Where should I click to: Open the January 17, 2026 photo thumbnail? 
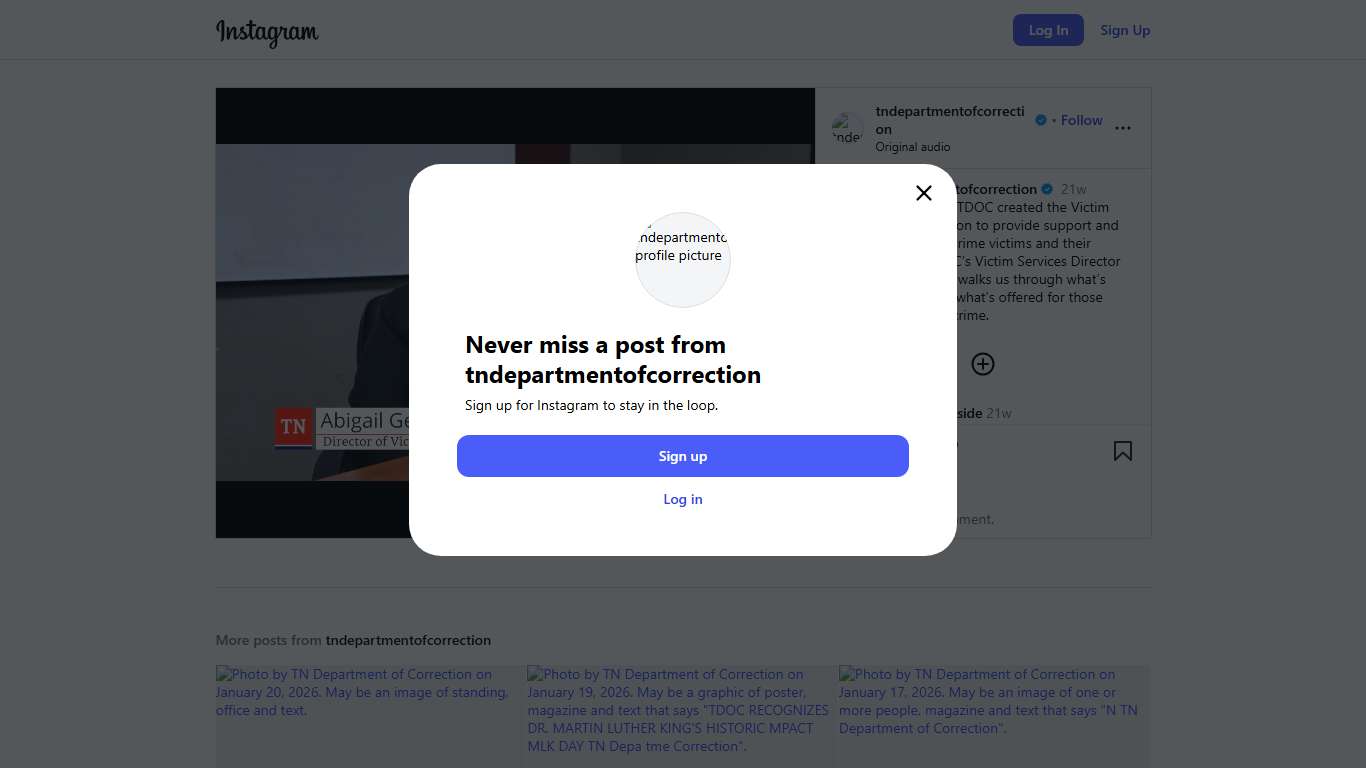point(993,715)
